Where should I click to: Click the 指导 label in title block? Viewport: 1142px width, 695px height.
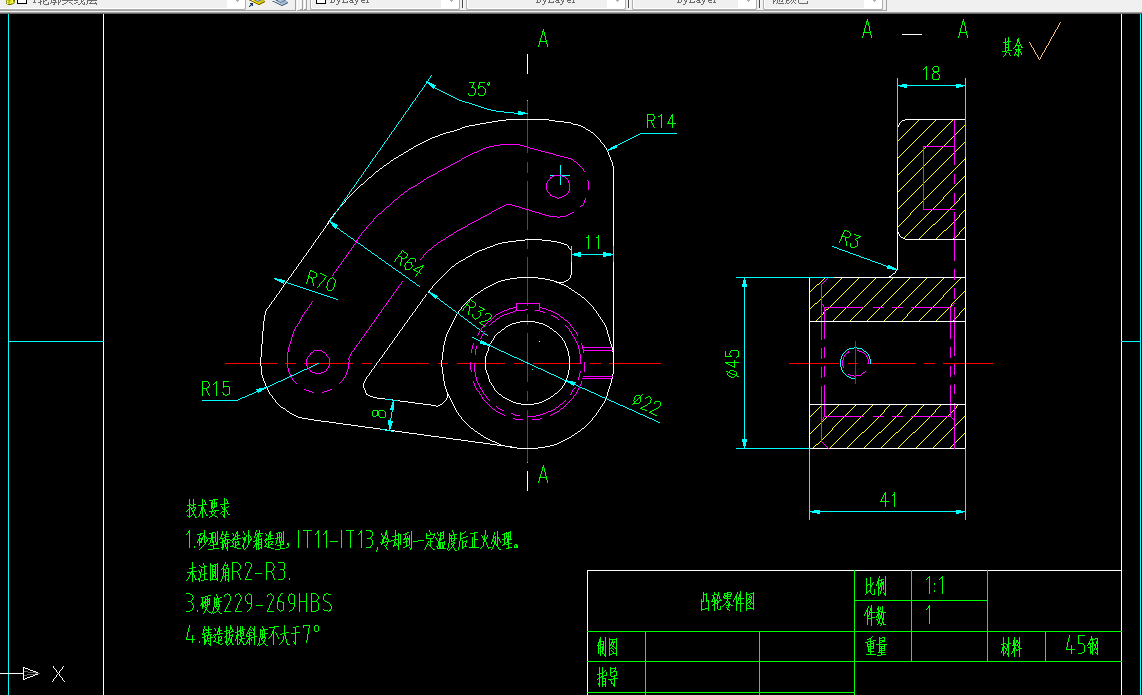607,678
